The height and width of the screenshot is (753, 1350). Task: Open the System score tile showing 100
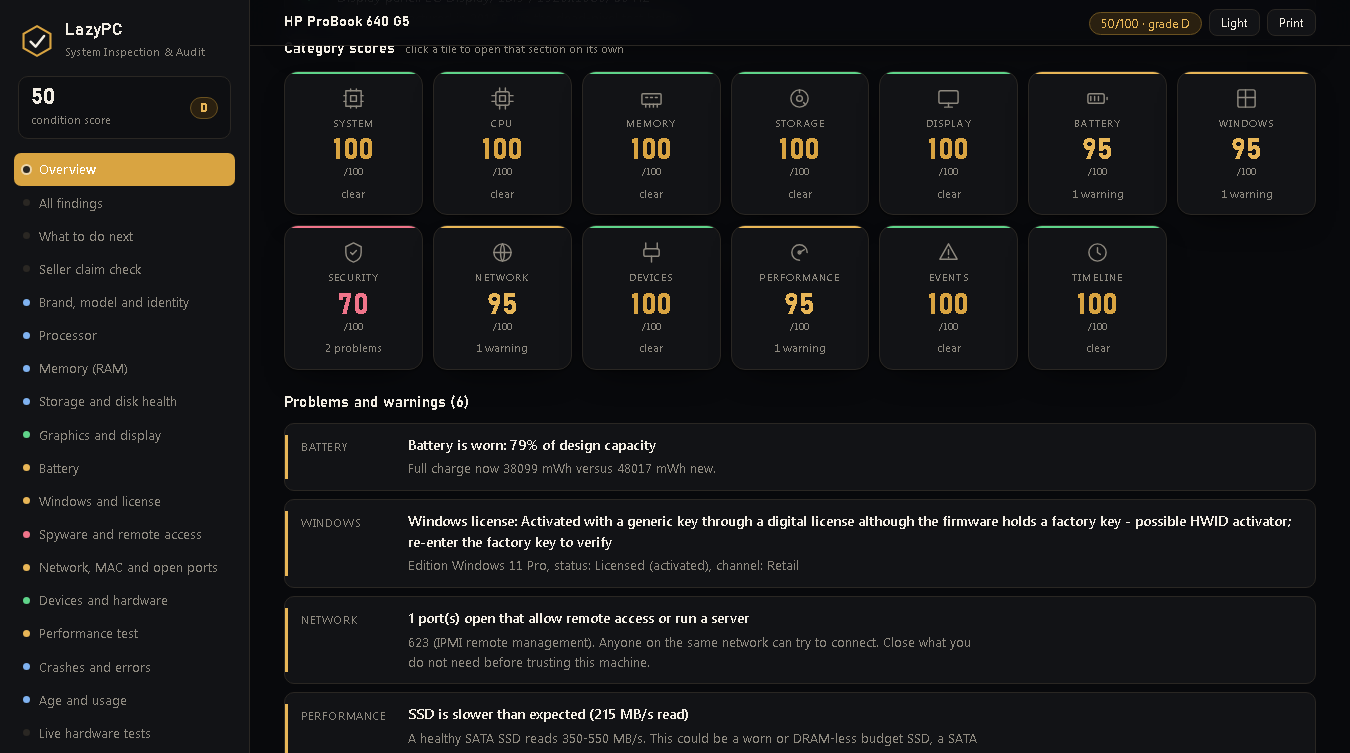point(353,143)
